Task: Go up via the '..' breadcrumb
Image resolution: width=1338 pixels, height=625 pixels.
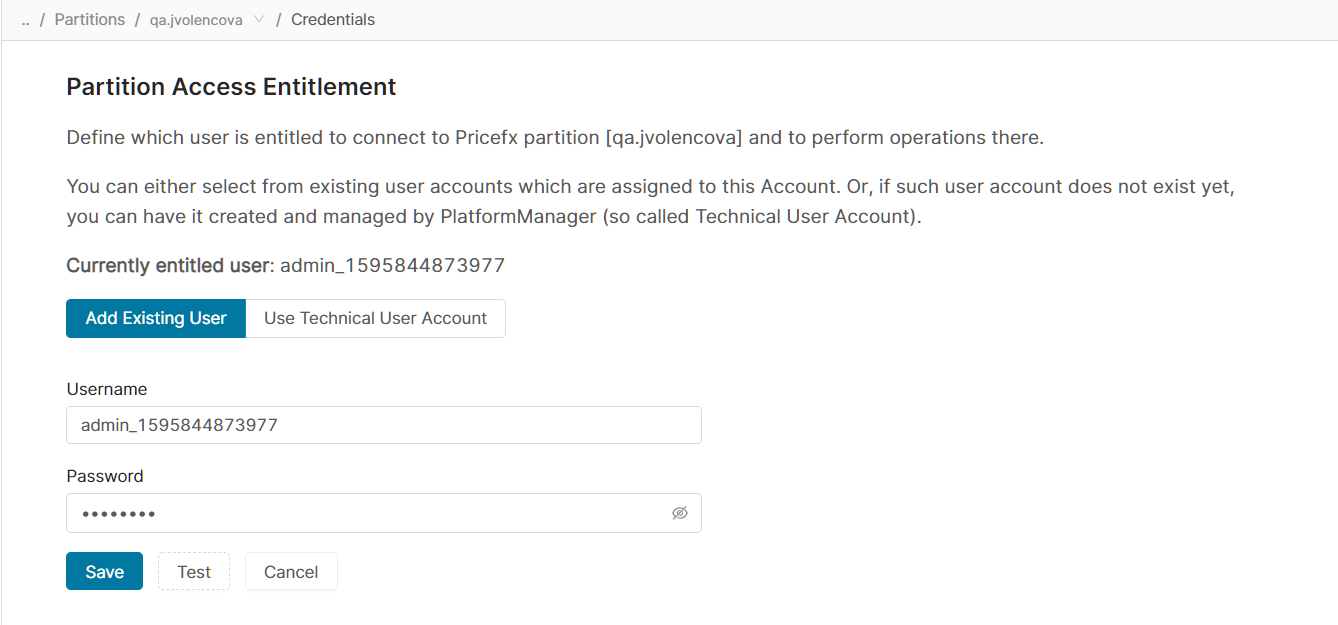Action: tap(25, 20)
